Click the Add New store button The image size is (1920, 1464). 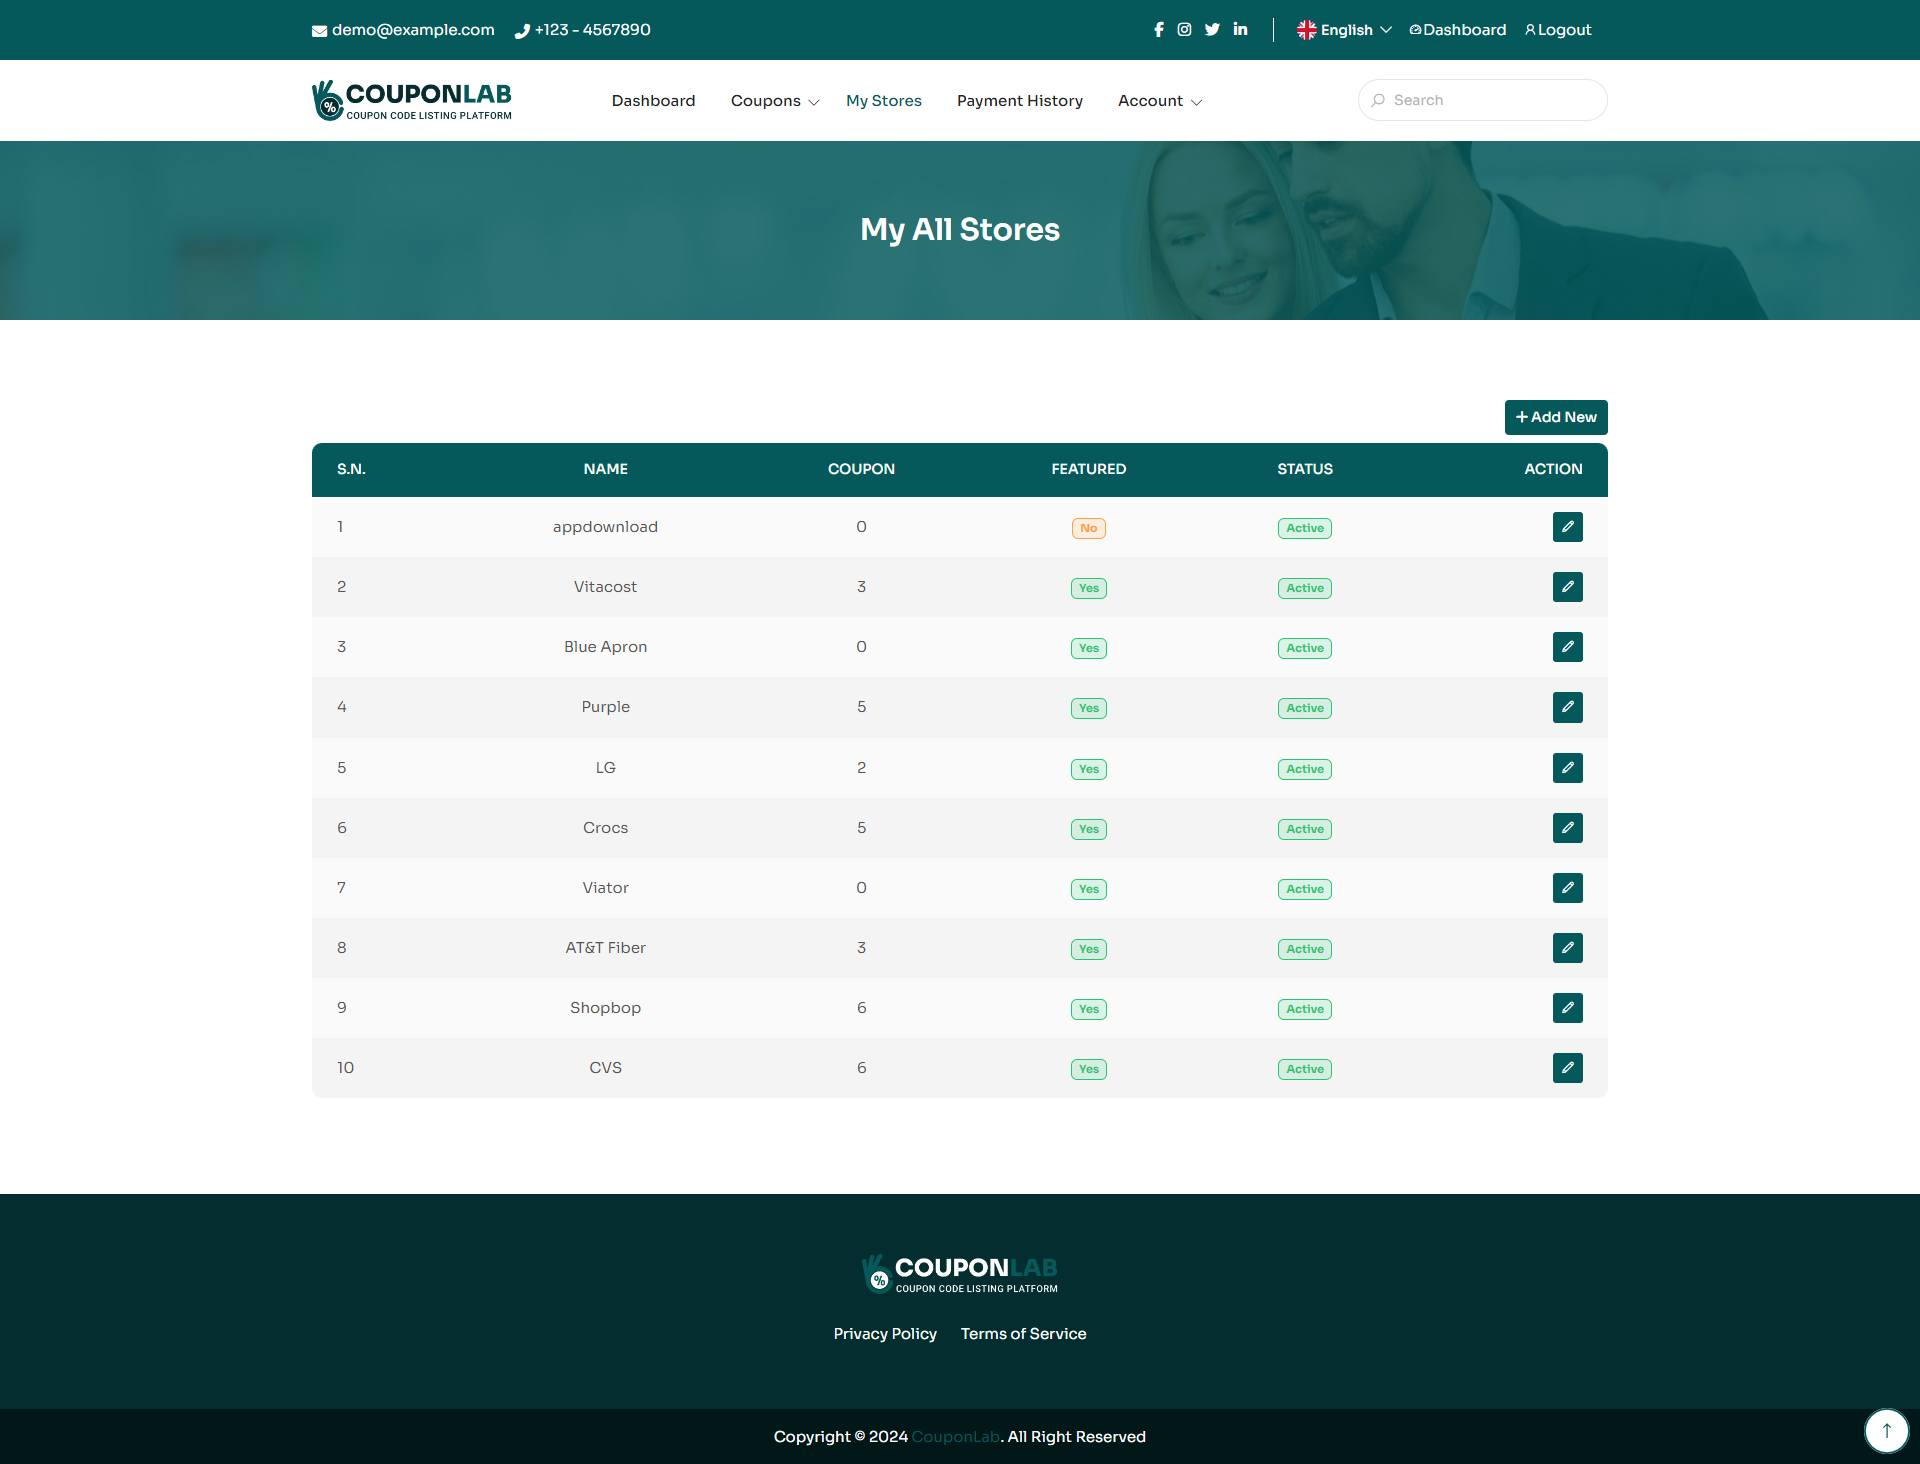coord(1556,417)
